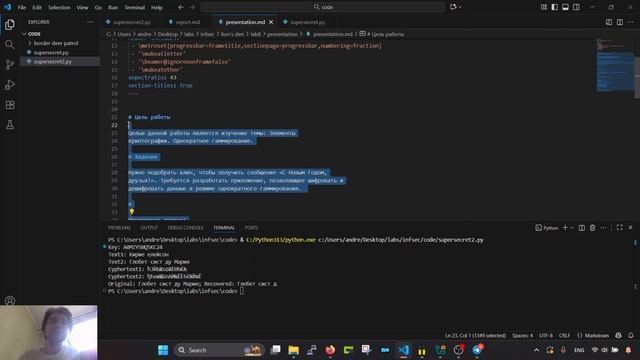Click the Copilot chat icon in title bar
The height and width of the screenshot is (360, 640).
coord(453,7)
